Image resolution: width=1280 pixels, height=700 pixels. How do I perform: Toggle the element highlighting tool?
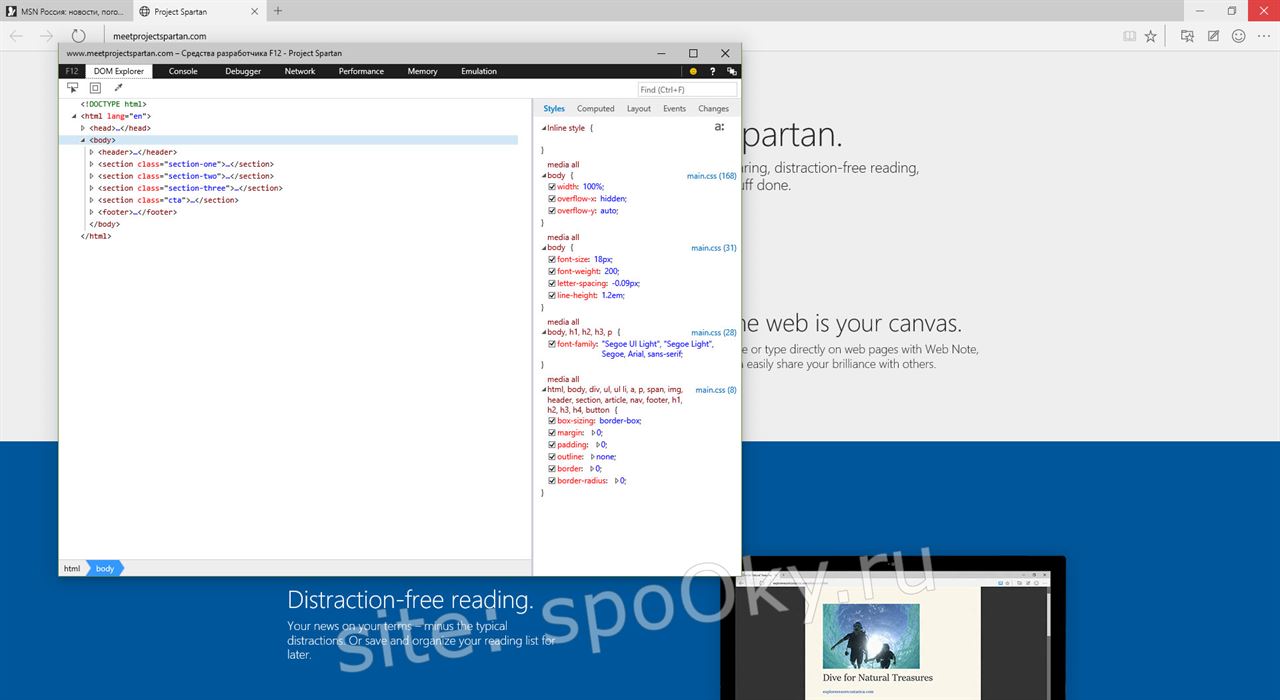click(x=95, y=87)
